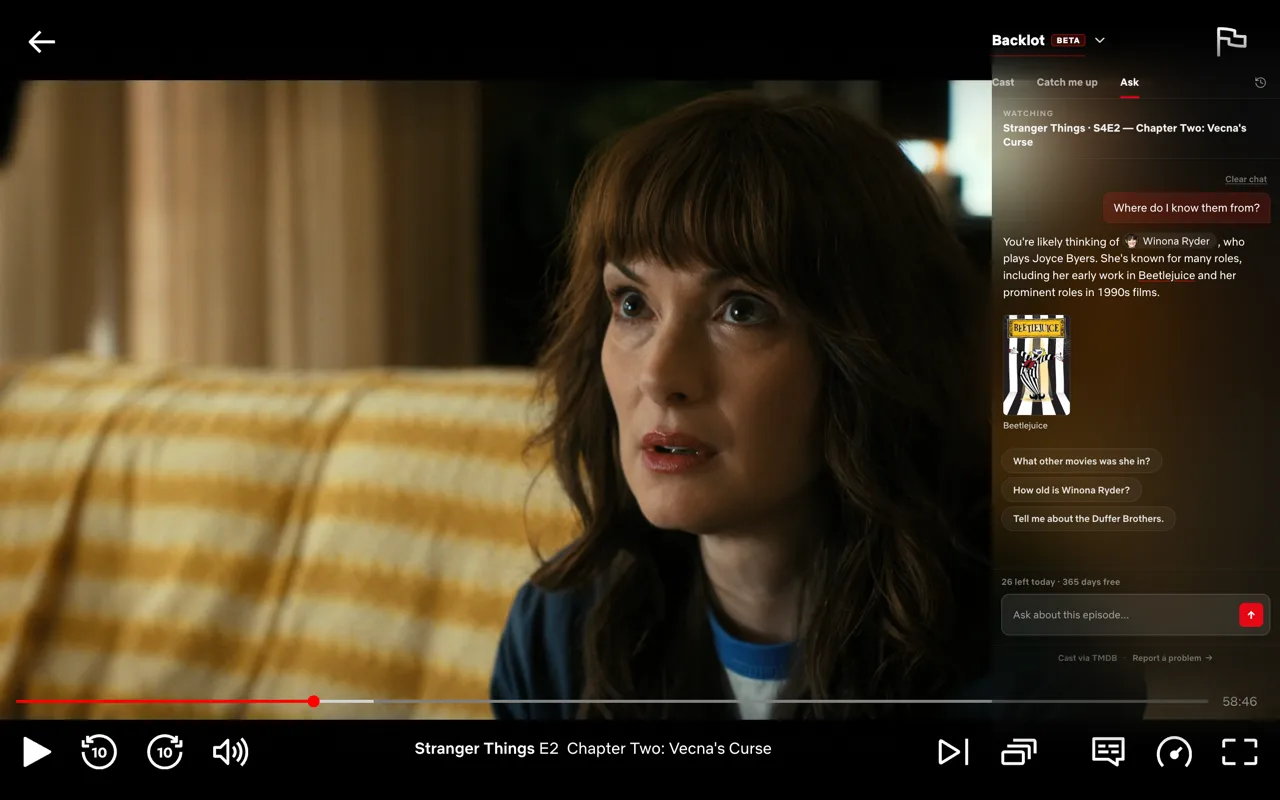Skip to the next episode
1280x800 pixels.
click(953, 752)
